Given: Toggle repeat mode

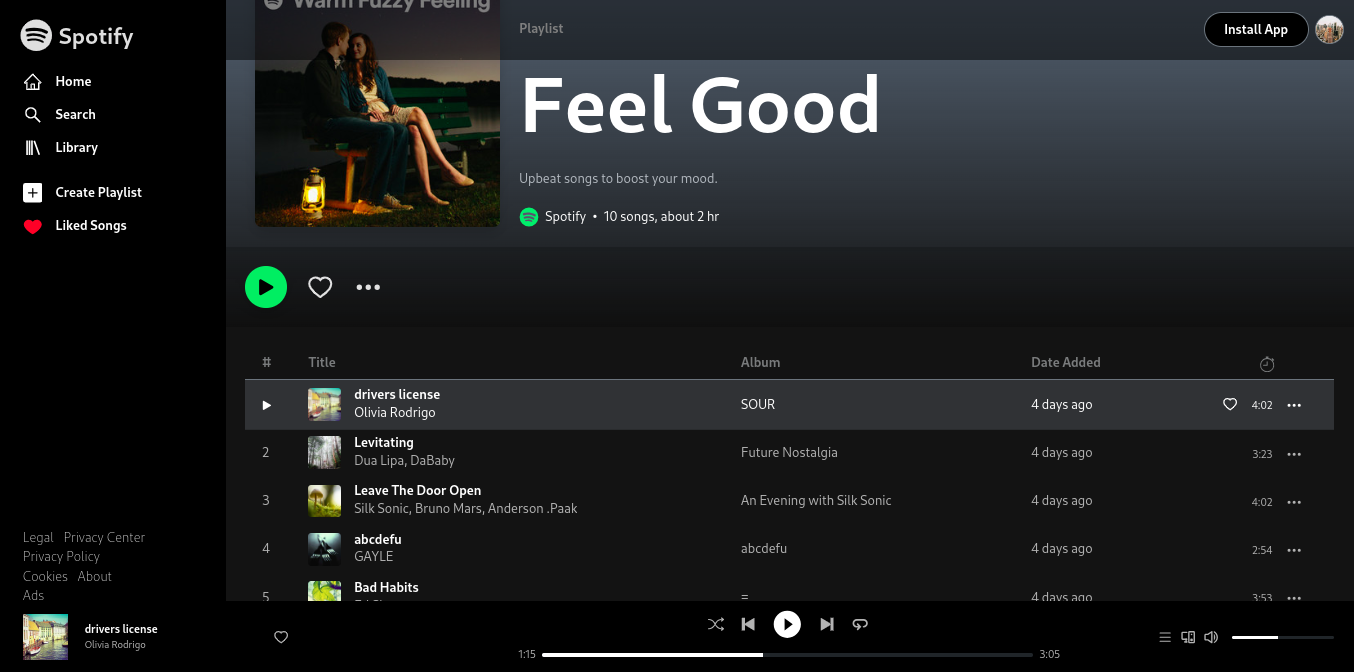Looking at the screenshot, I should 860,624.
